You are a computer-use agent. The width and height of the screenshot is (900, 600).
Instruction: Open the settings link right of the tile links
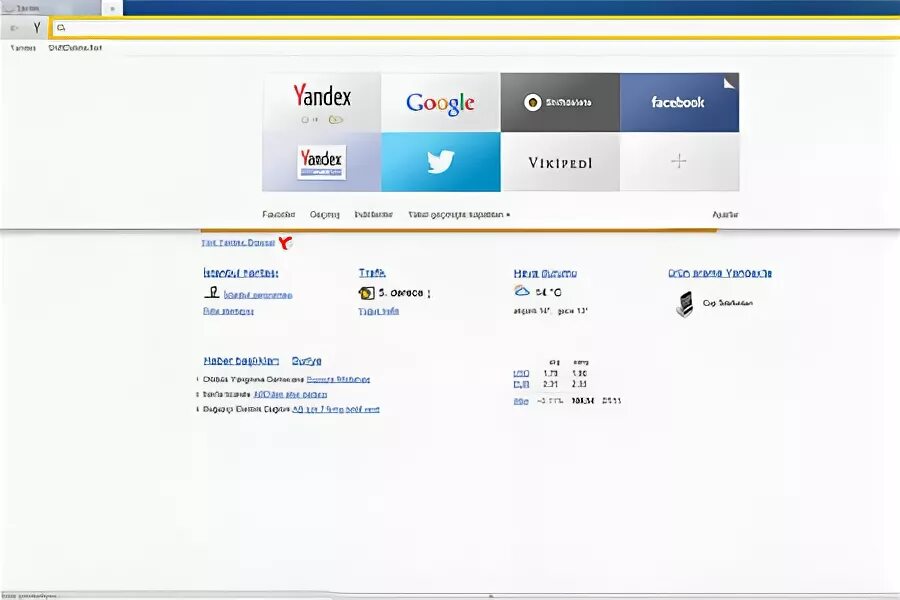click(x=725, y=214)
